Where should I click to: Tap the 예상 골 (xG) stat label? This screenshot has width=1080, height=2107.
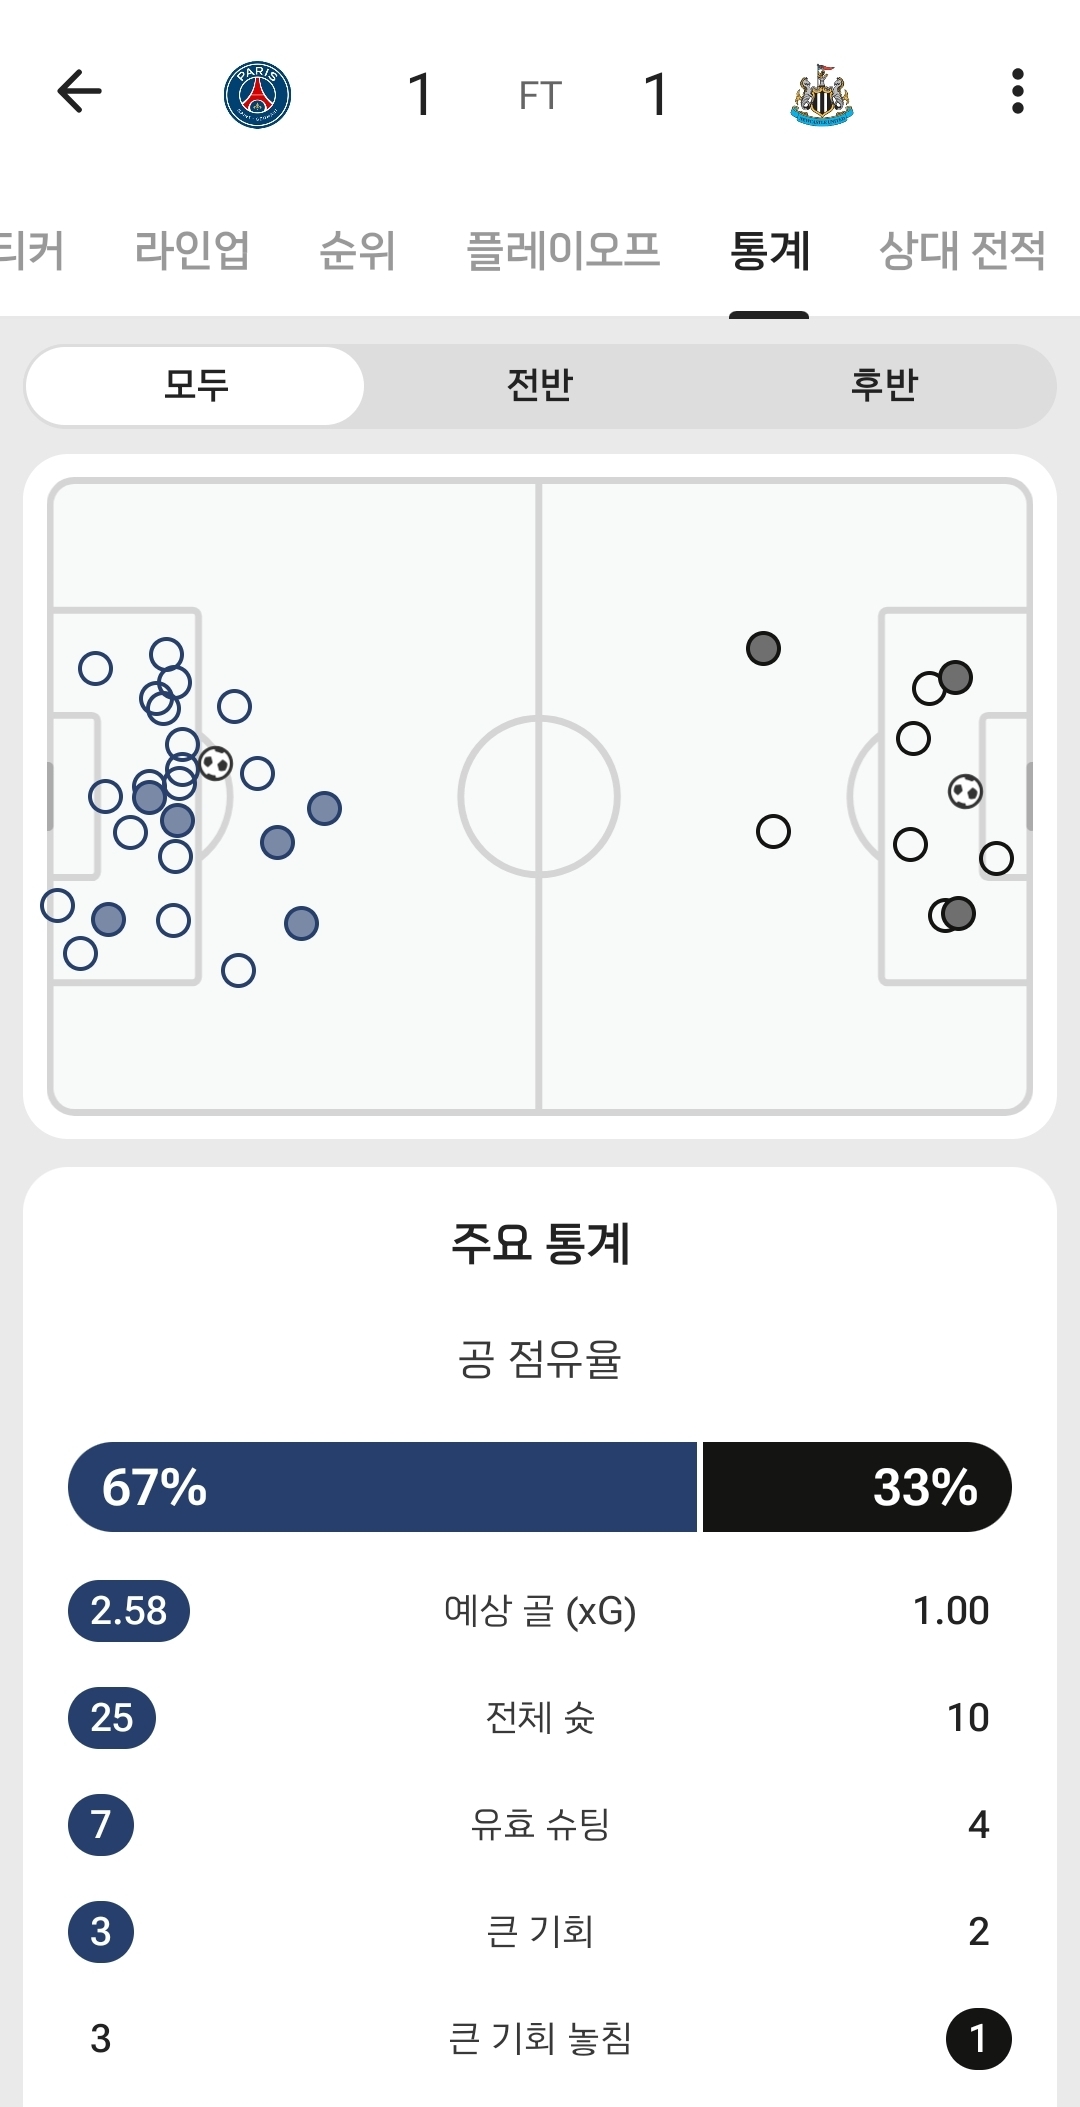tap(540, 1611)
